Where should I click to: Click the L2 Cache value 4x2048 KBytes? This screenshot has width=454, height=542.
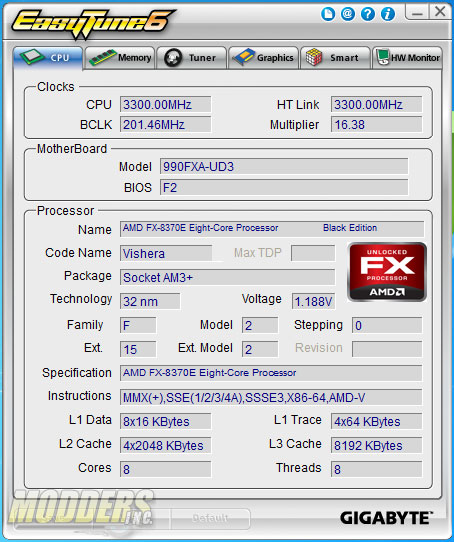pyautogui.click(x=165, y=445)
